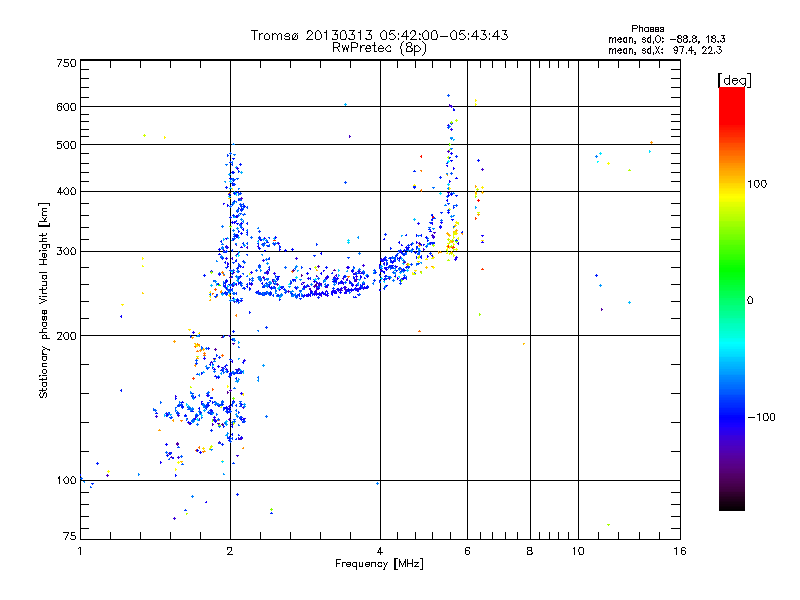Click the plot title 'Tromsø 20130313 05:42:00-05:43:43'
800x600 pixels.
click(379, 35)
